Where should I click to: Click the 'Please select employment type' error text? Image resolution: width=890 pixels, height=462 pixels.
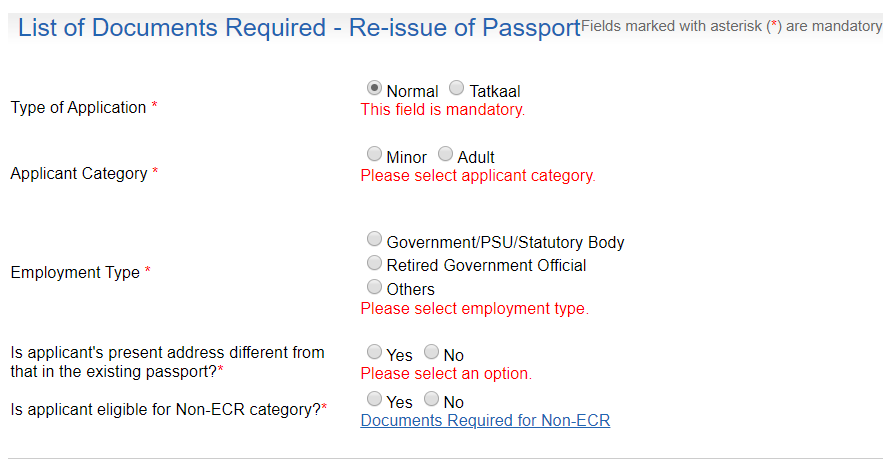coord(474,309)
